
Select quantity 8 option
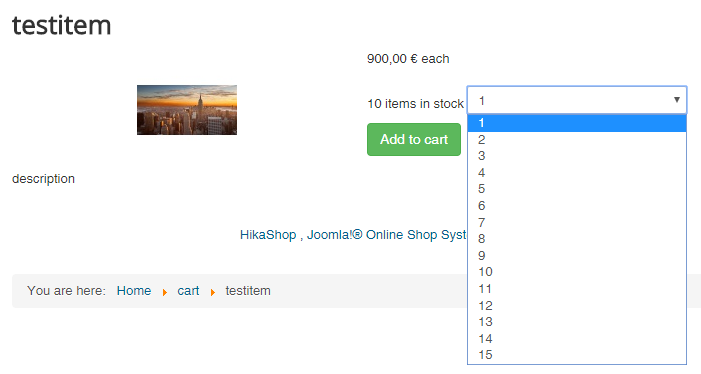[x=577, y=239]
